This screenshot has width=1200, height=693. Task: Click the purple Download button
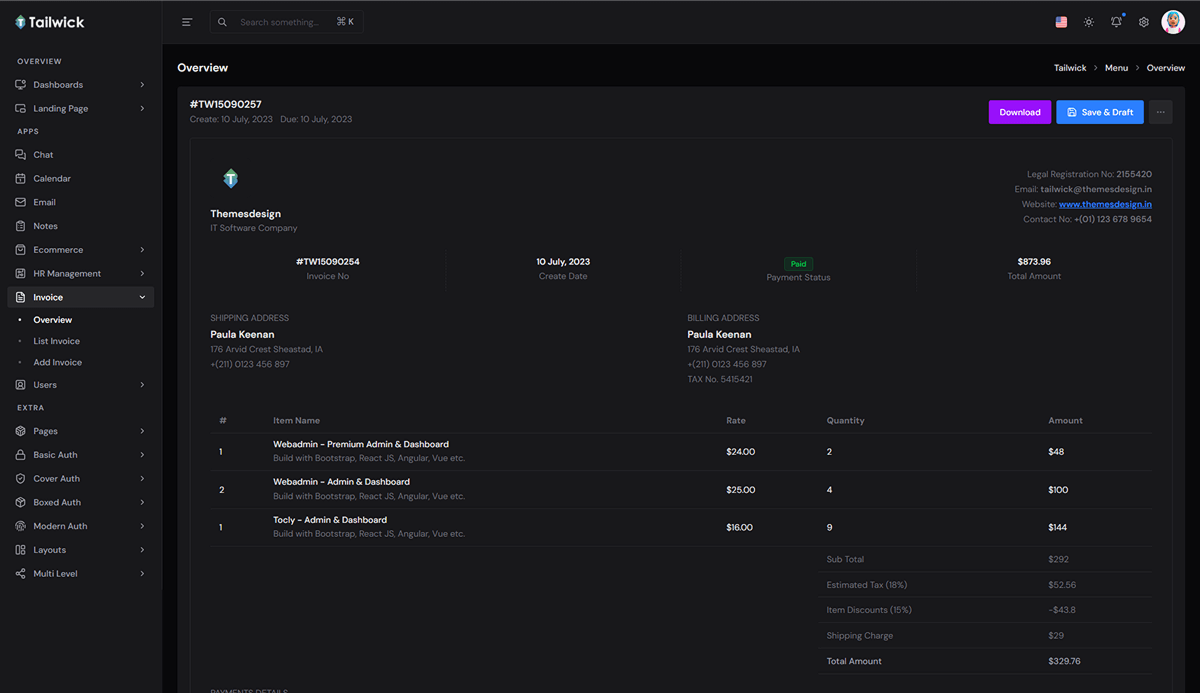point(1019,112)
